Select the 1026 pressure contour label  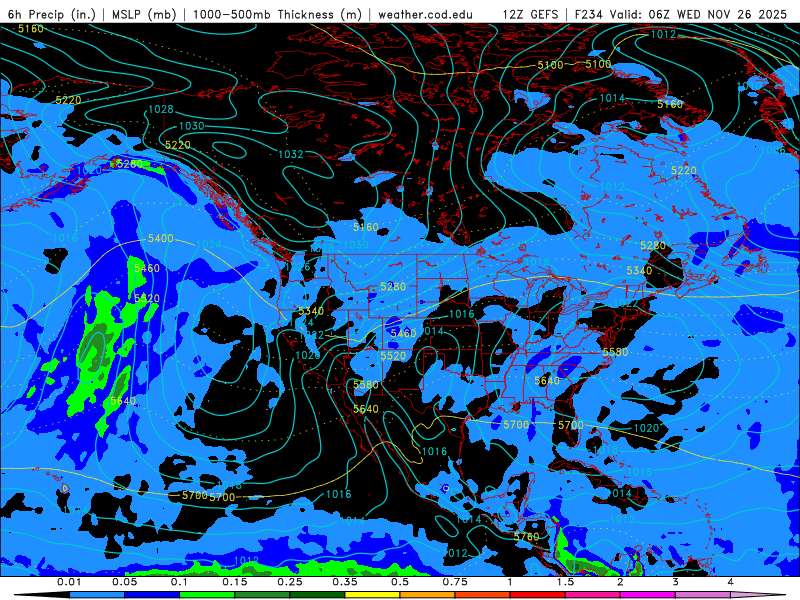[297, 267]
